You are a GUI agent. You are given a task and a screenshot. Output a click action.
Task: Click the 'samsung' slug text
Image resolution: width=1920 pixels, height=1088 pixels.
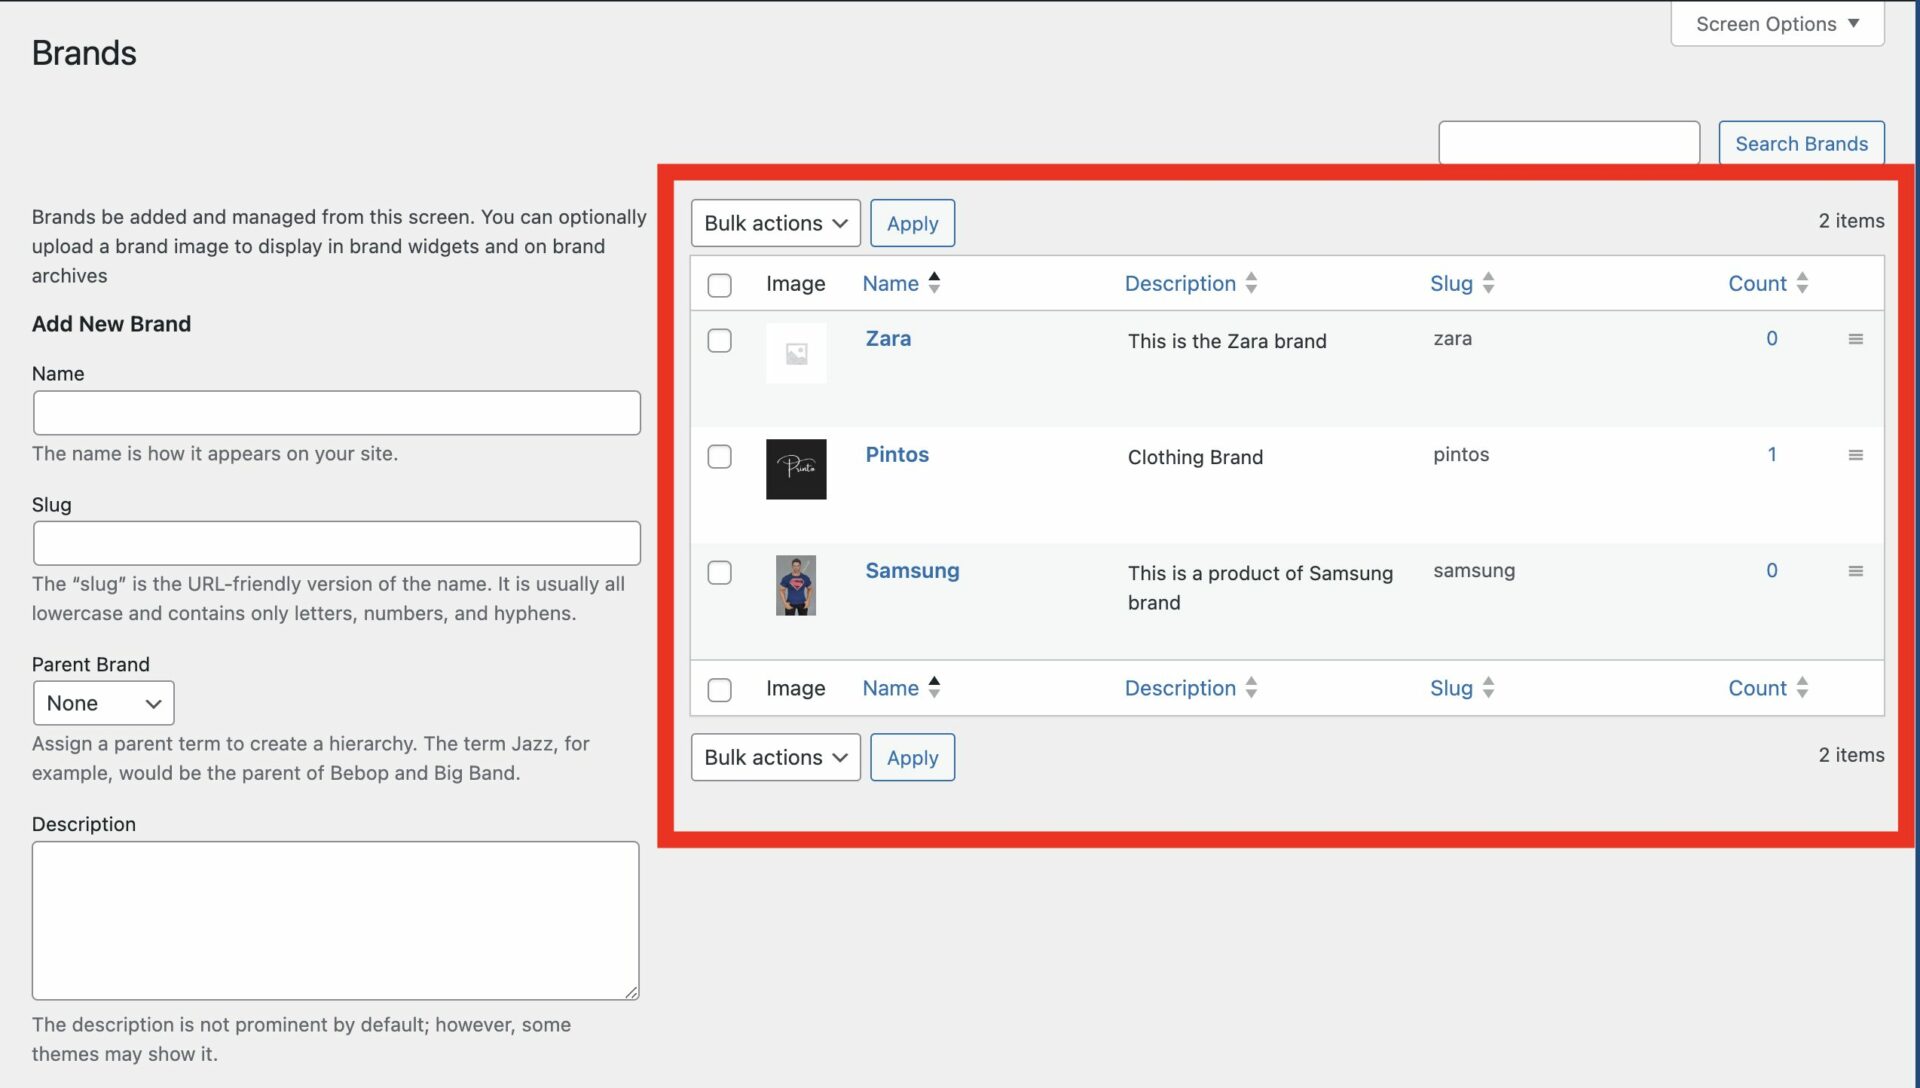(x=1474, y=570)
